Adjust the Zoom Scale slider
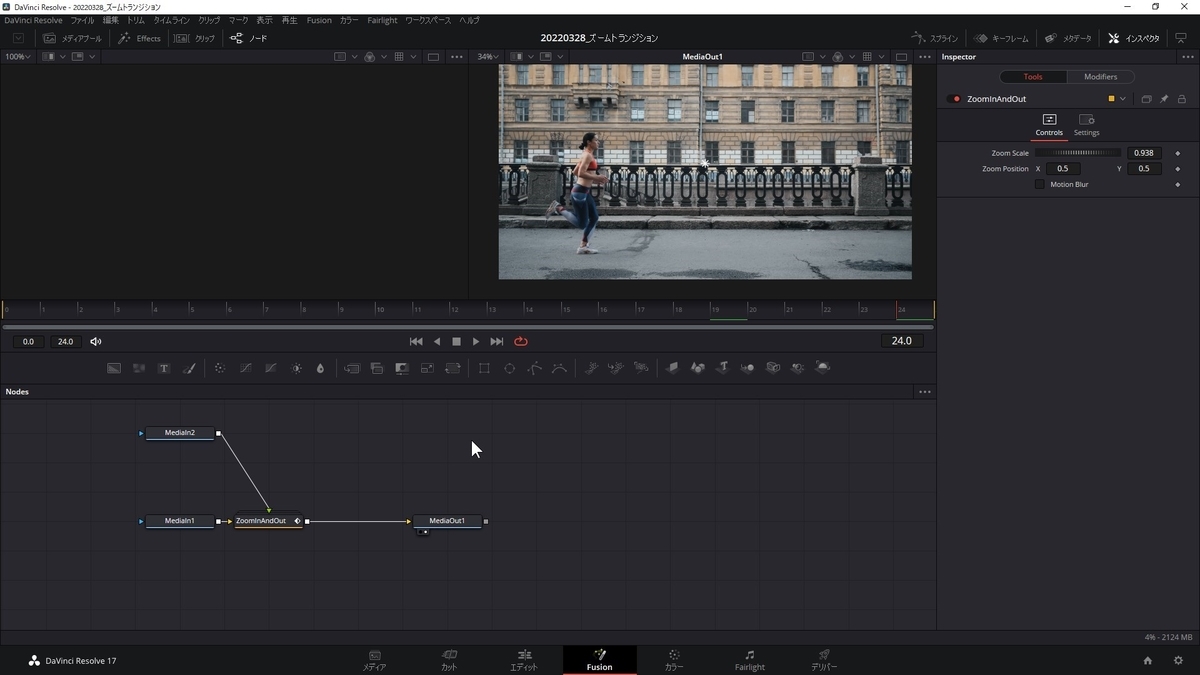This screenshot has height=675, width=1200. pos(1078,153)
